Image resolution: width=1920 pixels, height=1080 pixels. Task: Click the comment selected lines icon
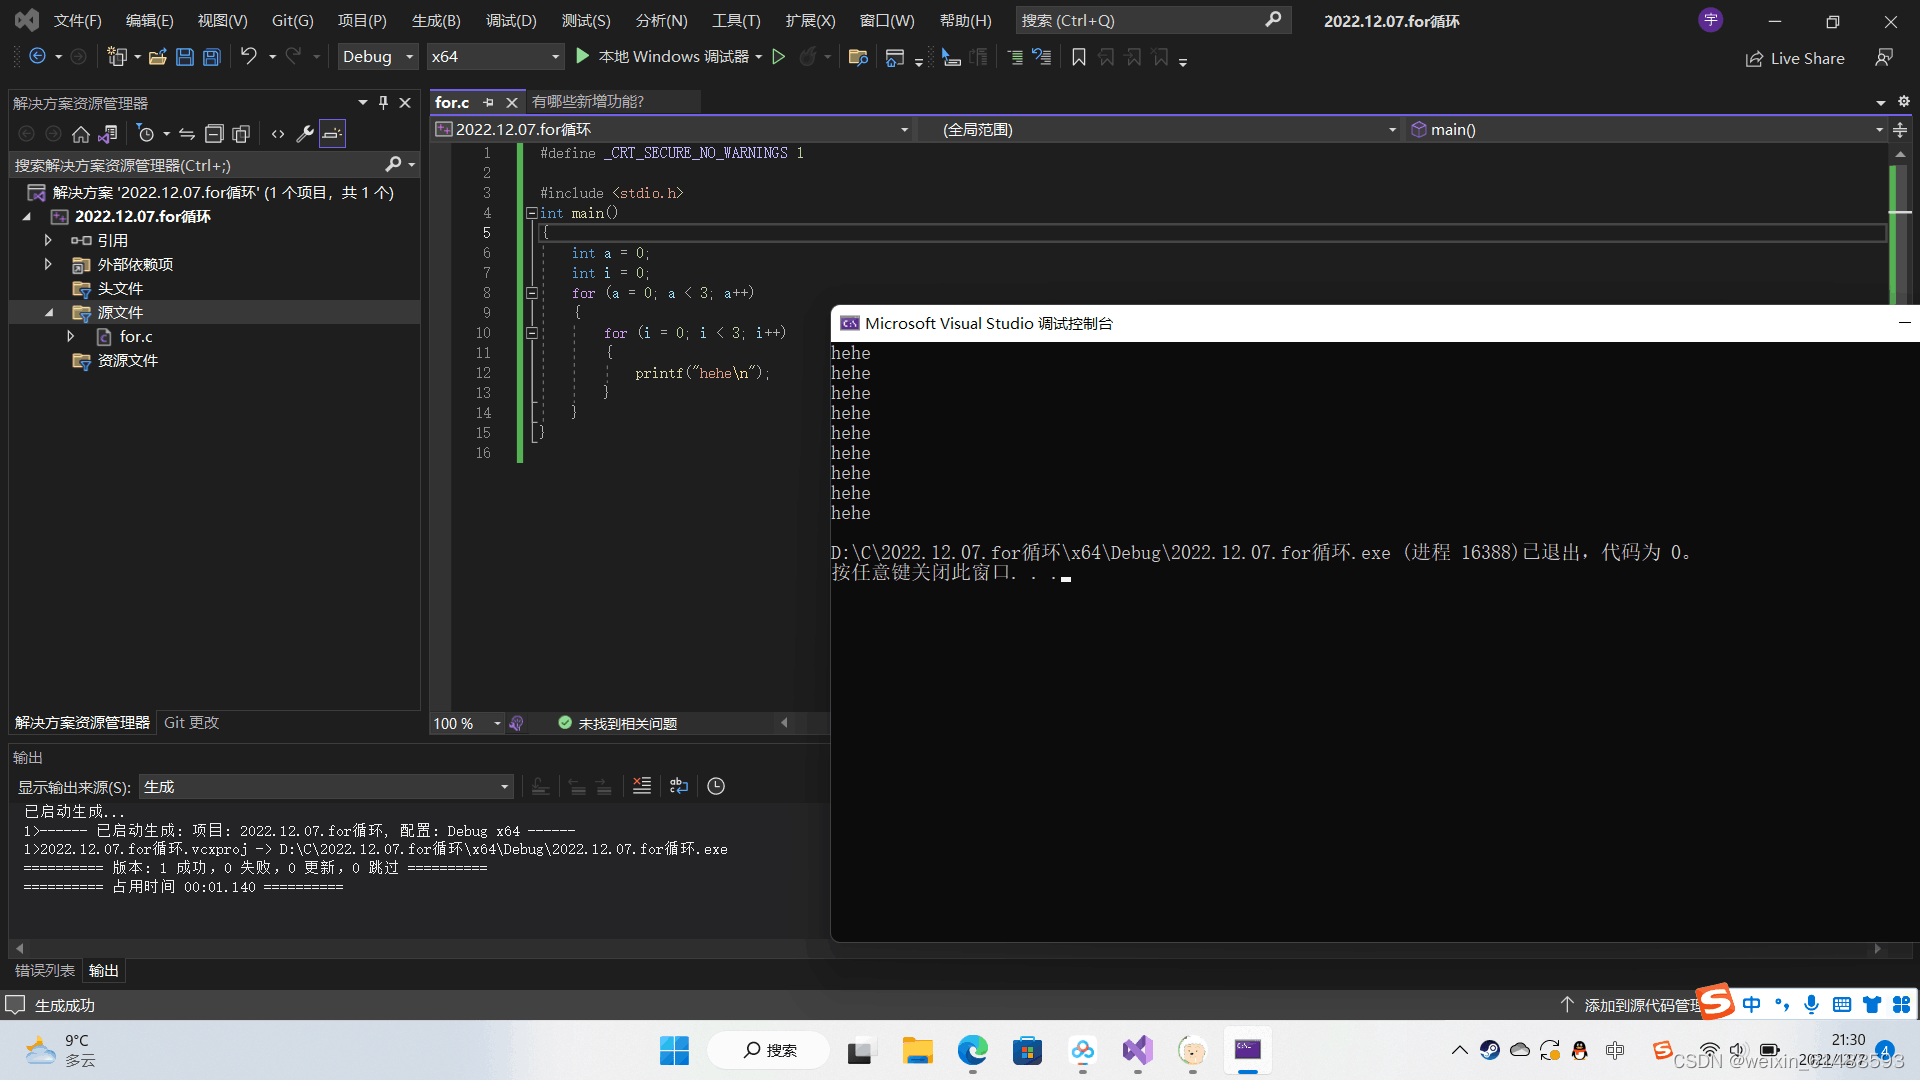click(x=1014, y=57)
